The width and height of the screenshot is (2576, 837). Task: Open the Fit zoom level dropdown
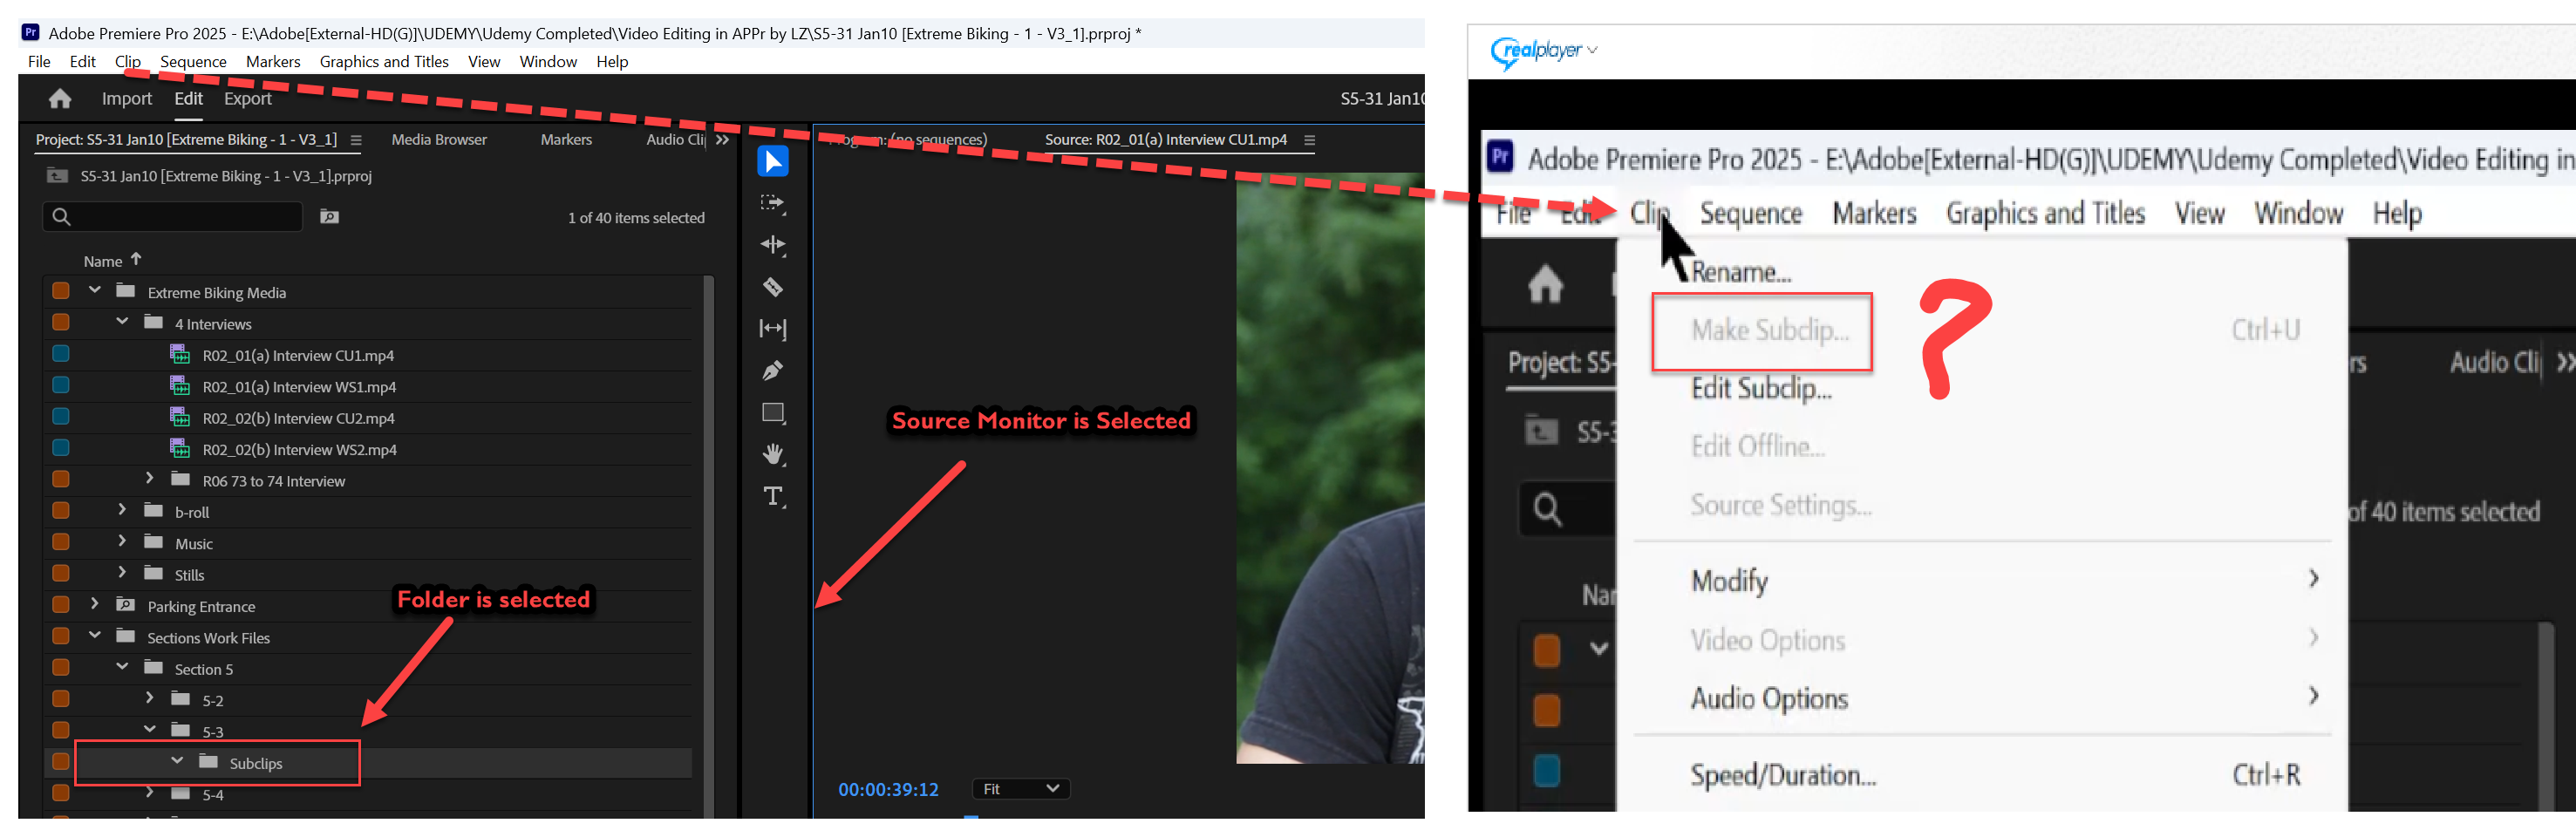coord(1019,789)
